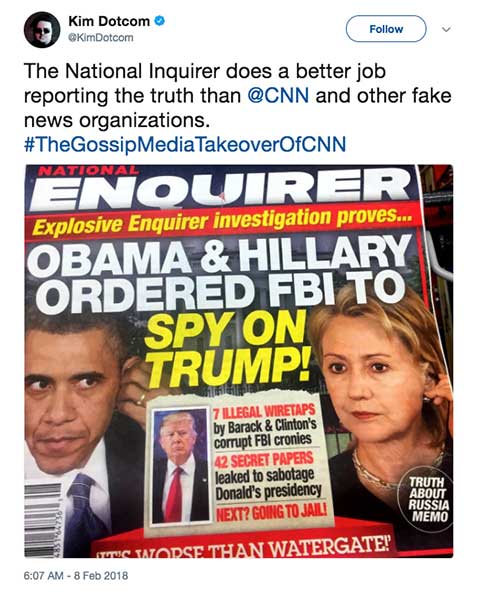Click the Enquirer masthead in image
The width and height of the screenshot is (480, 591).
(x=220, y=188)
